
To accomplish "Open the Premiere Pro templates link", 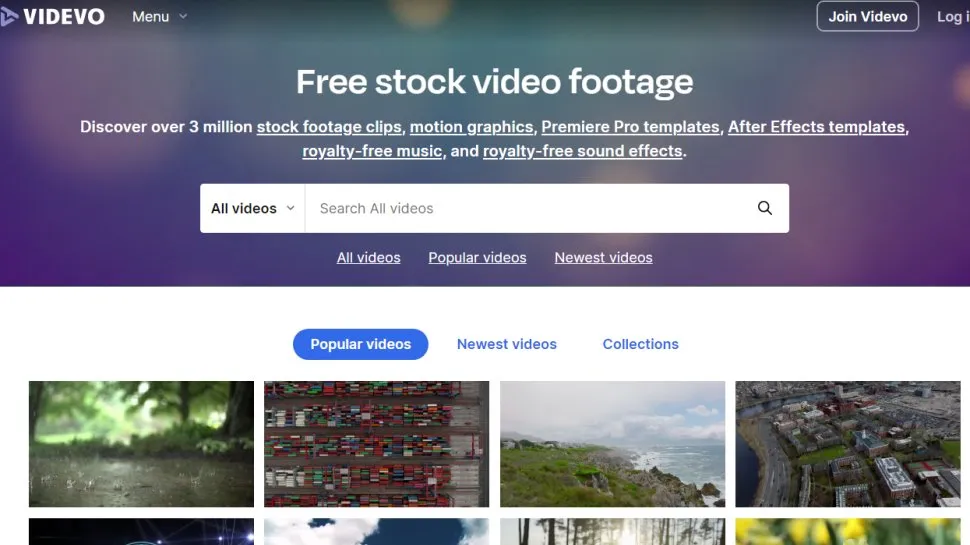I will (630, 127).
